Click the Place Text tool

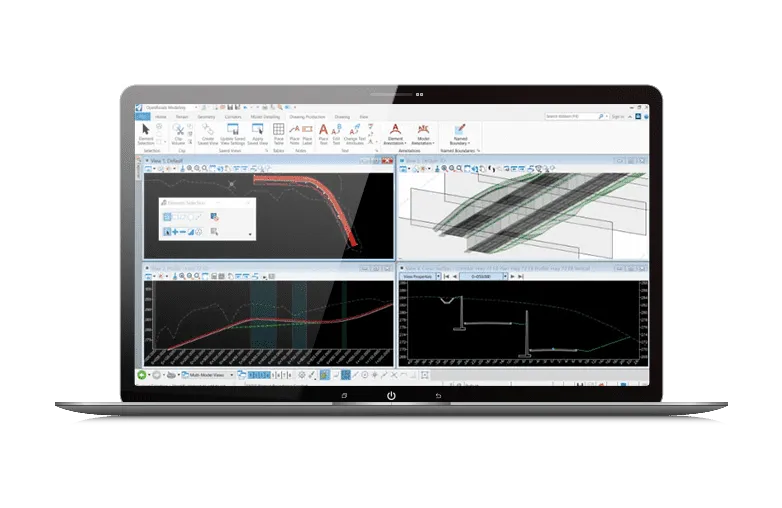coord(323,135)
